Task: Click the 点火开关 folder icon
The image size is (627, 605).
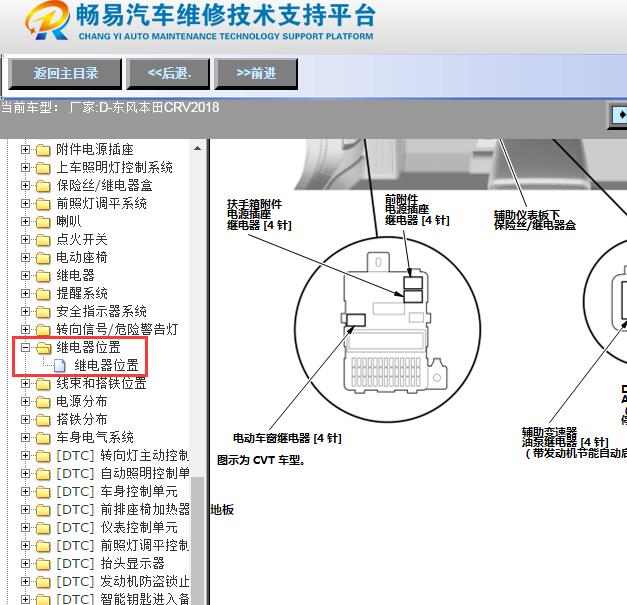Action: (x=43, y=240)
